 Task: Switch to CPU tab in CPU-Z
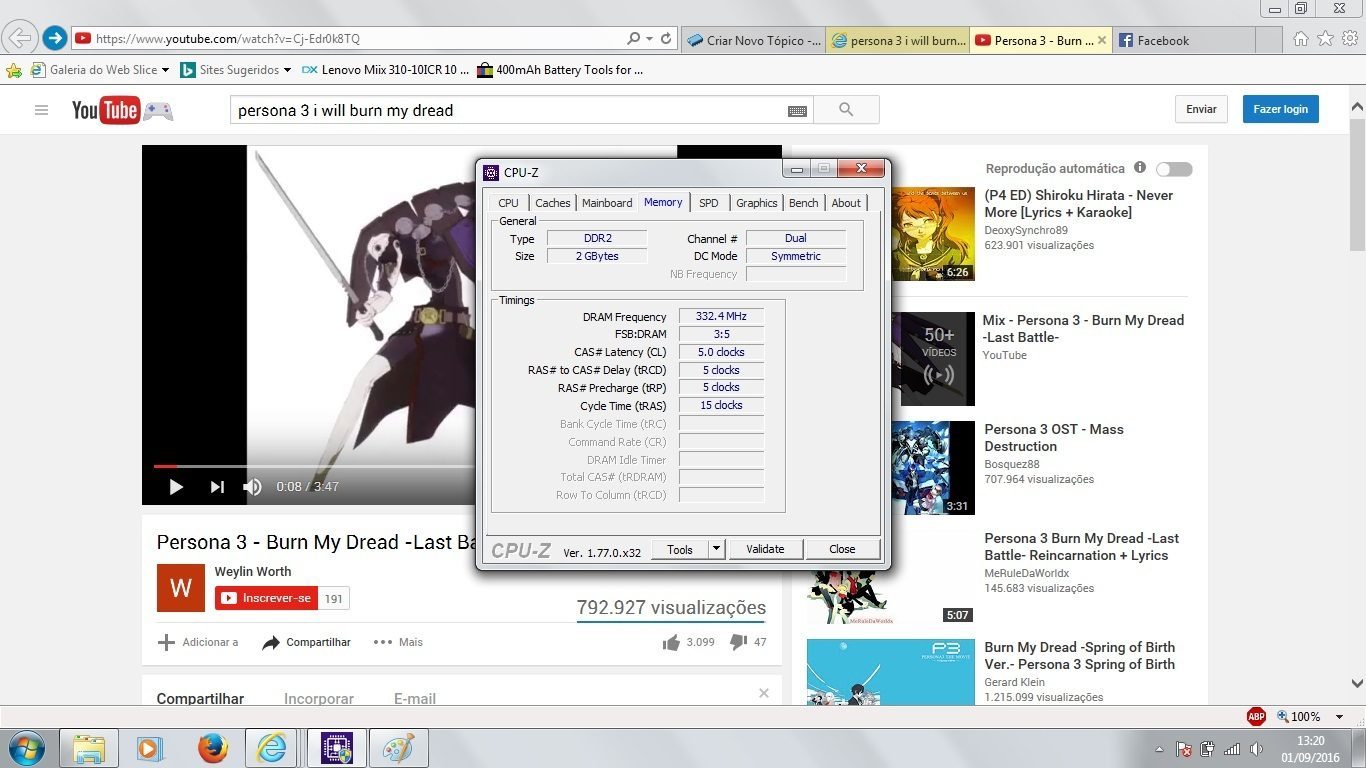[508, 203]
